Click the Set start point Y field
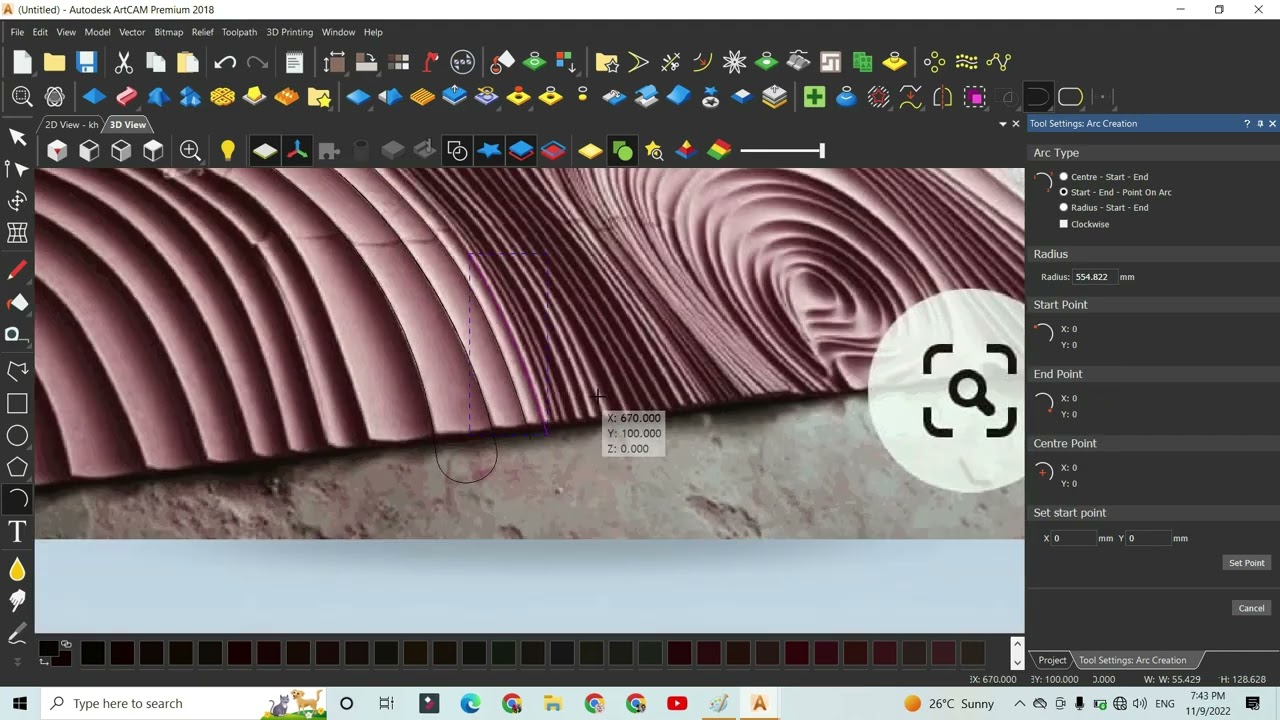The image size is (1280, 720). click(x=1148, y=538)
